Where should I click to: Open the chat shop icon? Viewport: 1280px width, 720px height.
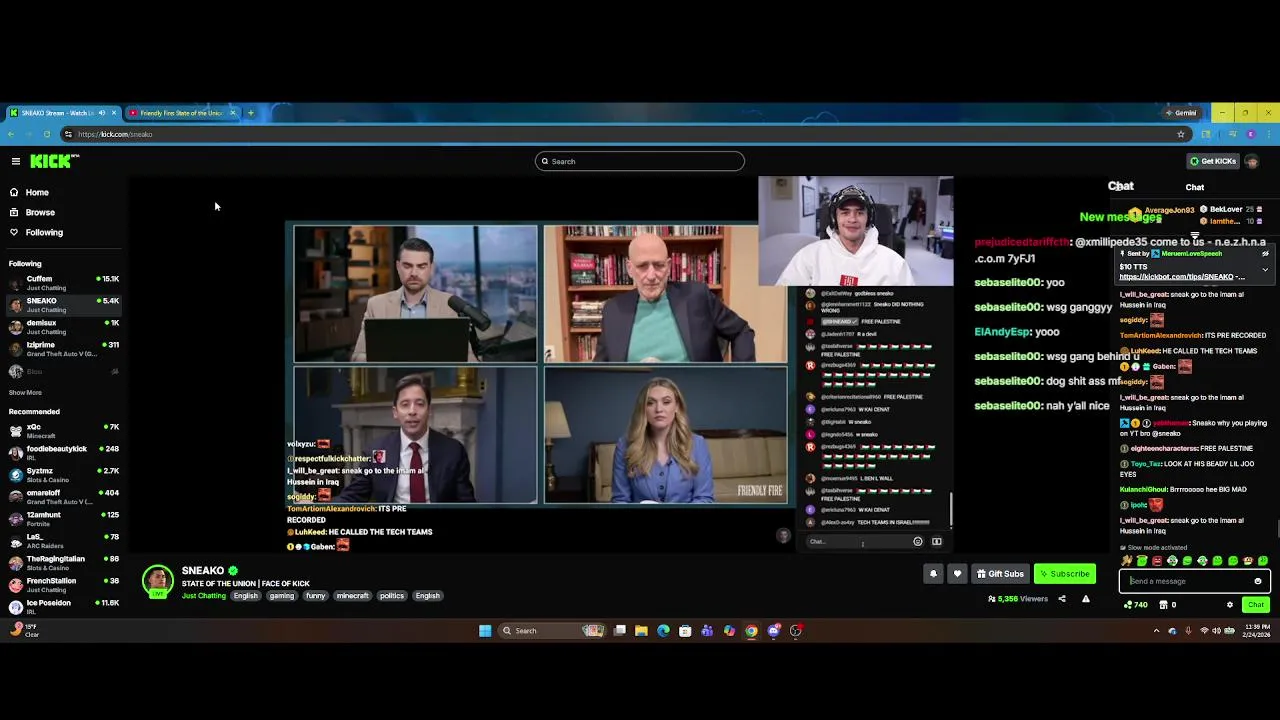(1163, 605)
